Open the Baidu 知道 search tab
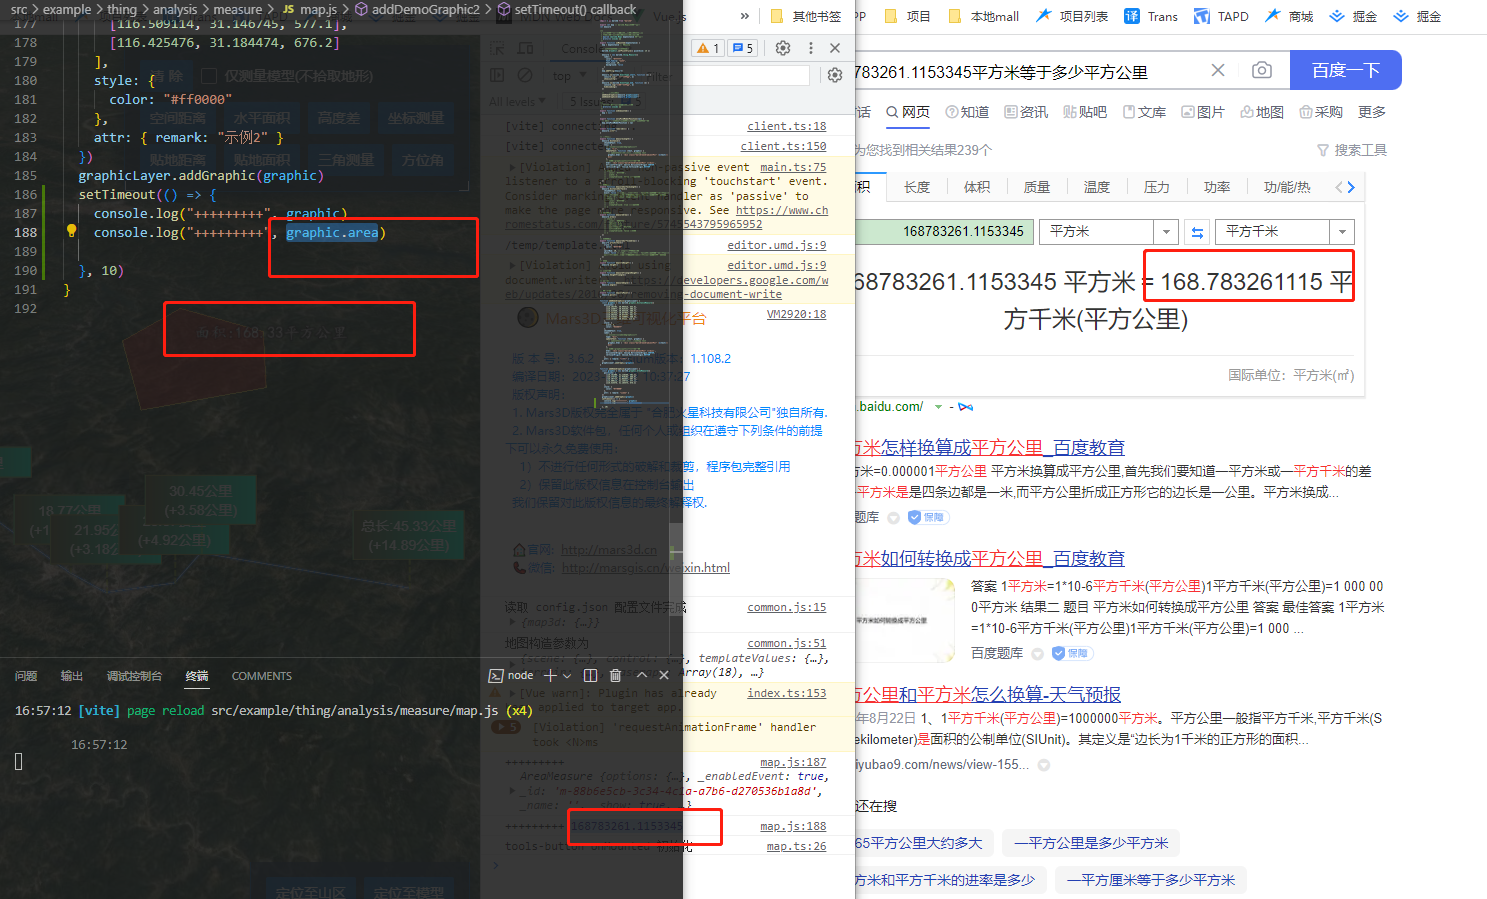Screen dimensions: 1487x899 click(967, 112)
